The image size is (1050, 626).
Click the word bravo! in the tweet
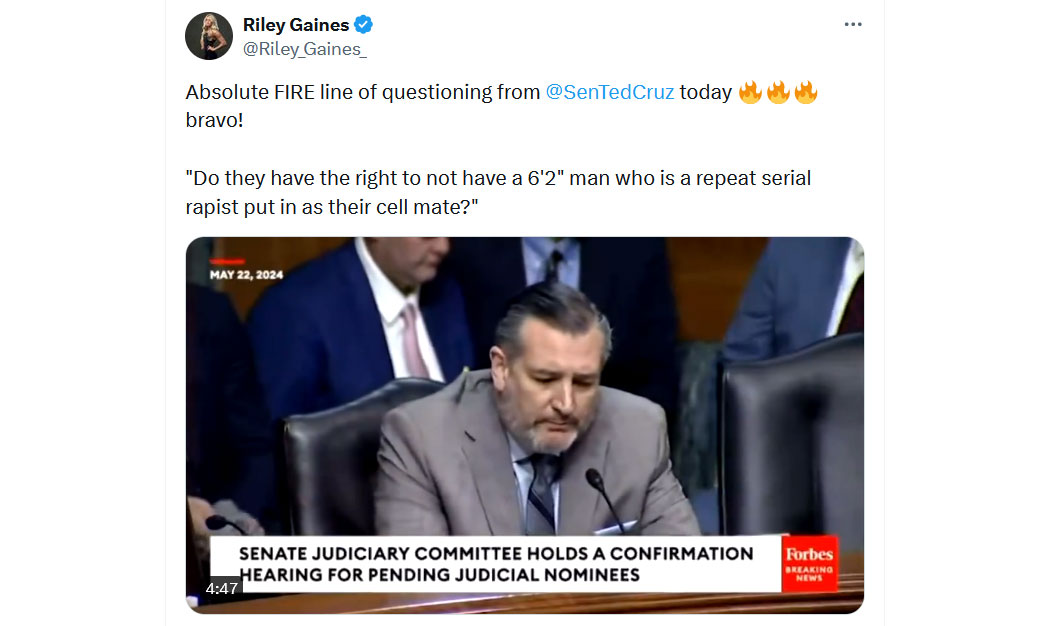tap(214, 121)
